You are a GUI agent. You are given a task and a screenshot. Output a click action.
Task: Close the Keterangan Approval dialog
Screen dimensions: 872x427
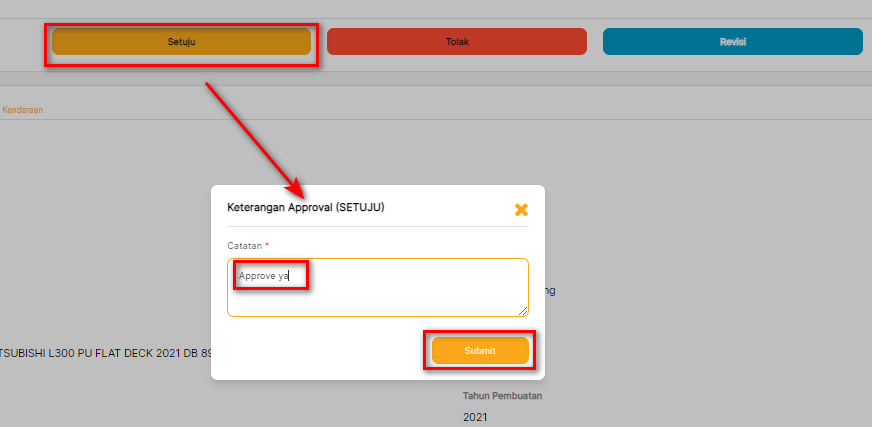[x=520, y=210]
